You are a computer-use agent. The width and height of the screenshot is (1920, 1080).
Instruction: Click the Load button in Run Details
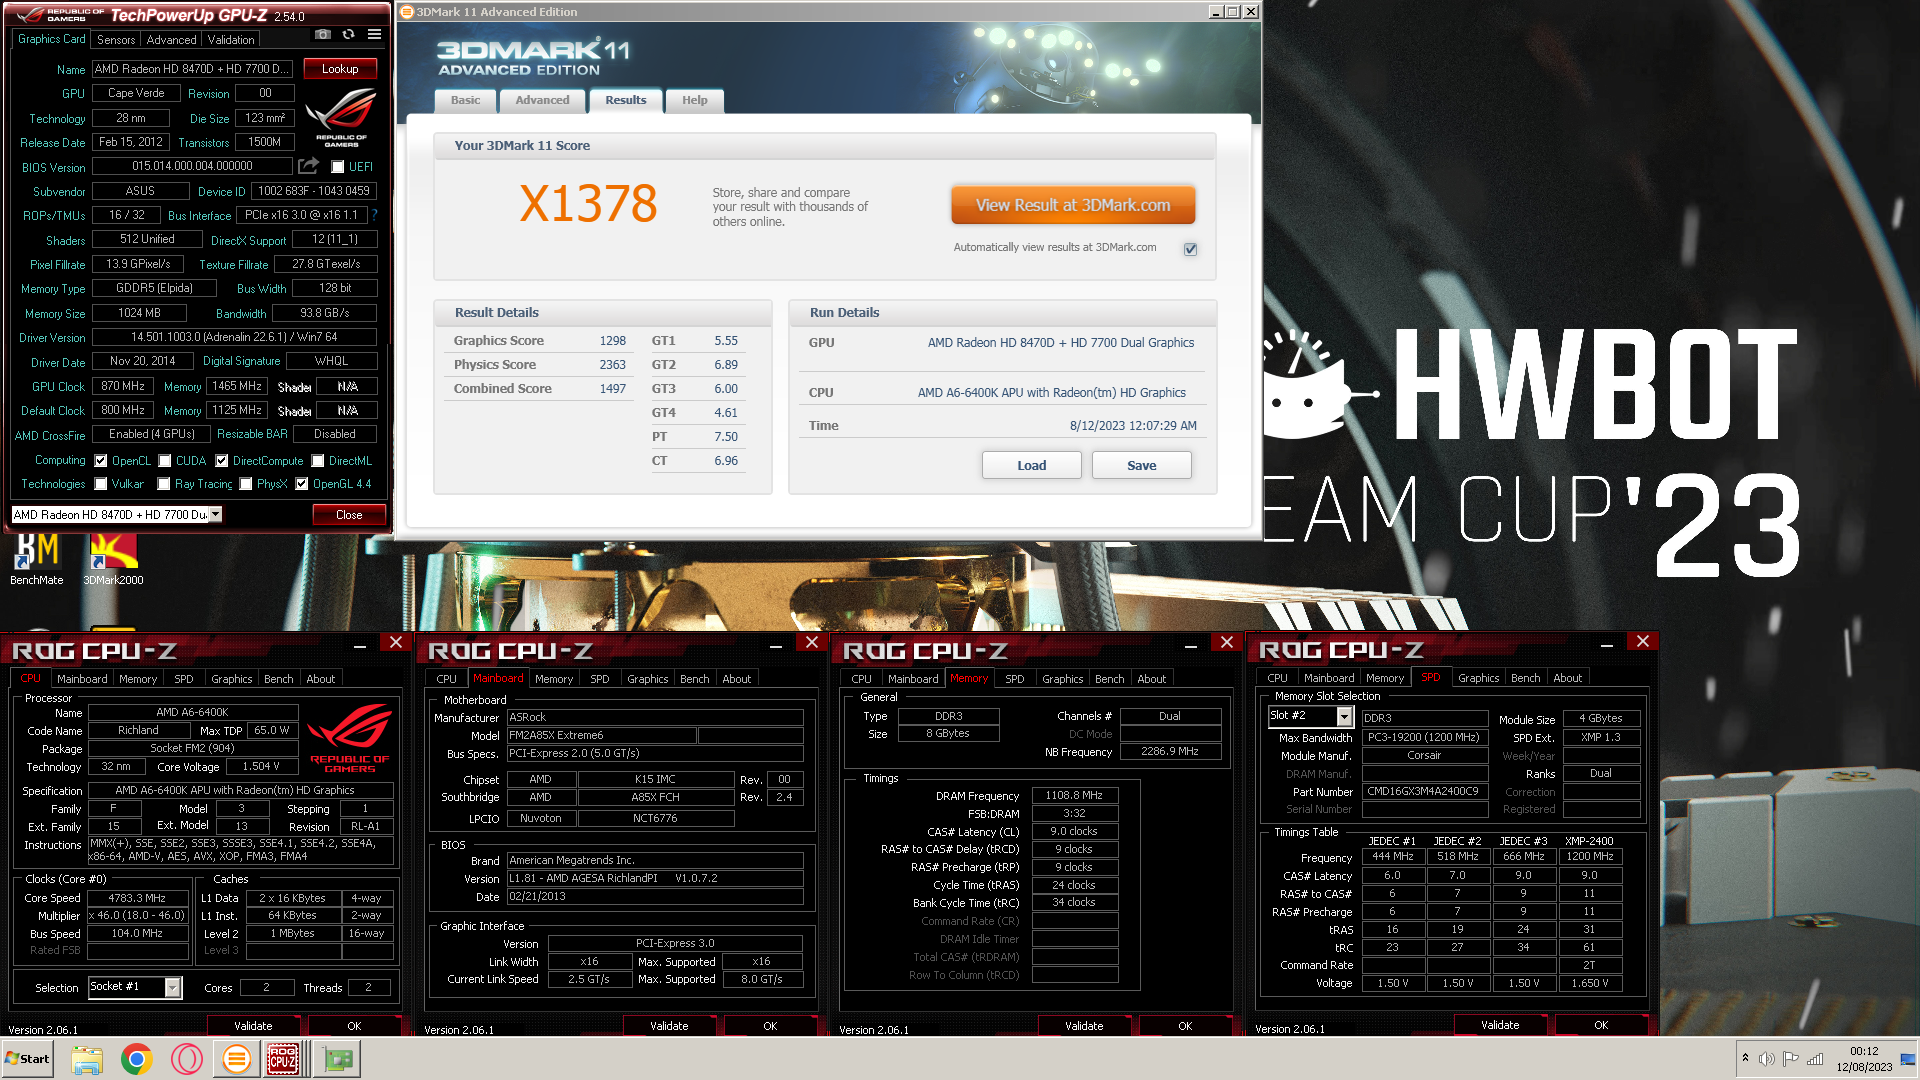(1031, 465)
